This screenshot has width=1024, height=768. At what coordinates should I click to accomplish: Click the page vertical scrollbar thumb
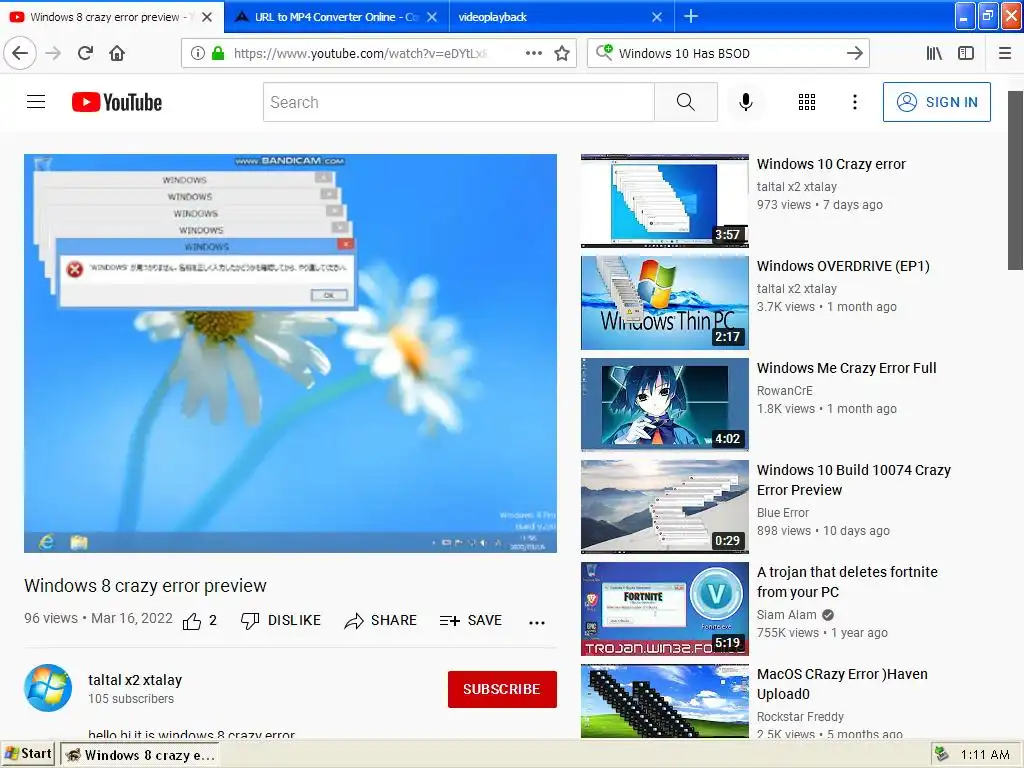1015,180
